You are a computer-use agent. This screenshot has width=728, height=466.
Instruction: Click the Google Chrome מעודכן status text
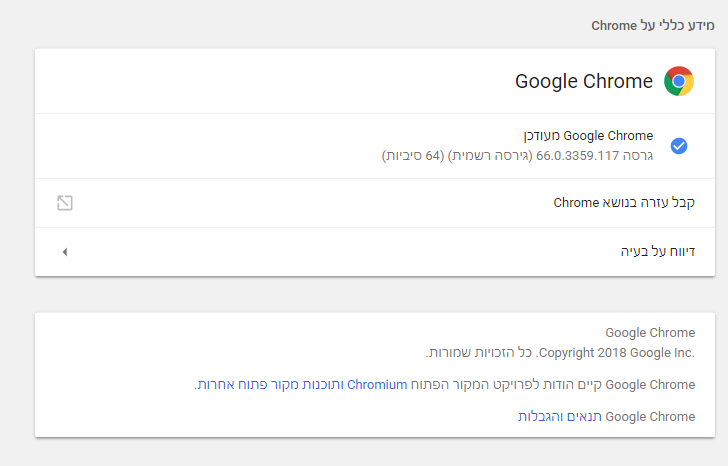(x=589, y=136)
